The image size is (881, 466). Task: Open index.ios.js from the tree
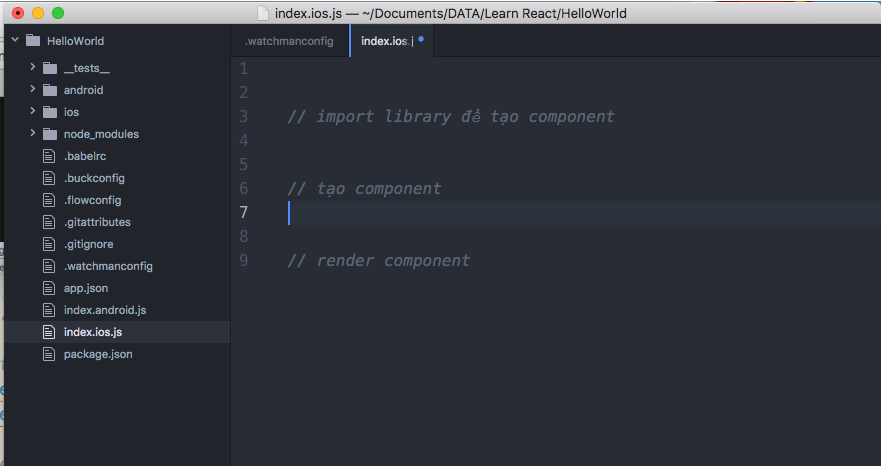click(93, 332)
